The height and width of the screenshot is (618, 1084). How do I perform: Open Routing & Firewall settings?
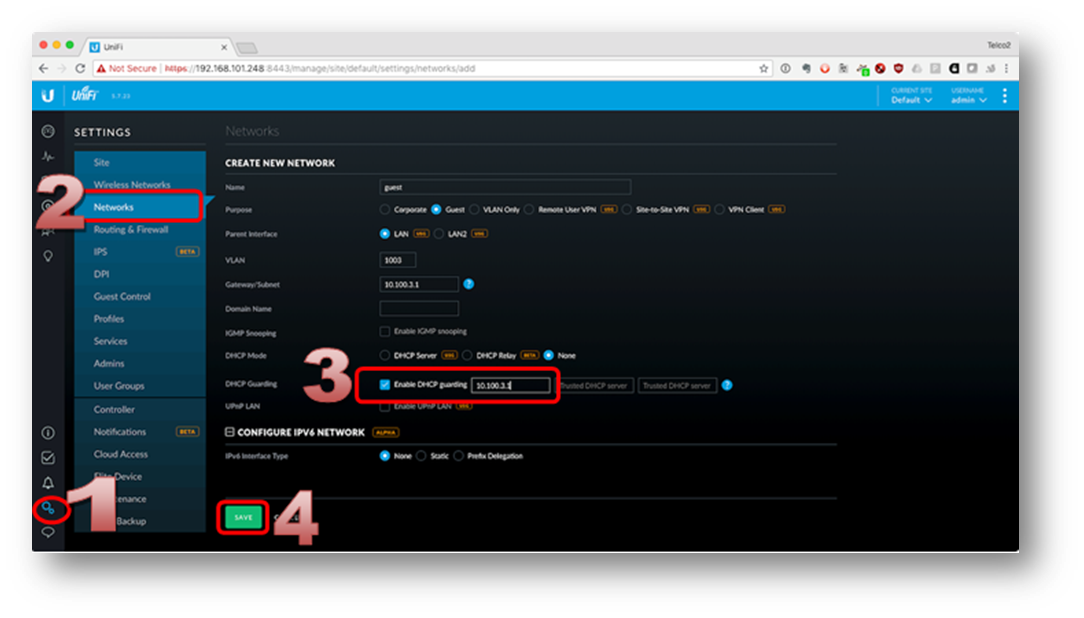click(x=131, y=230)
